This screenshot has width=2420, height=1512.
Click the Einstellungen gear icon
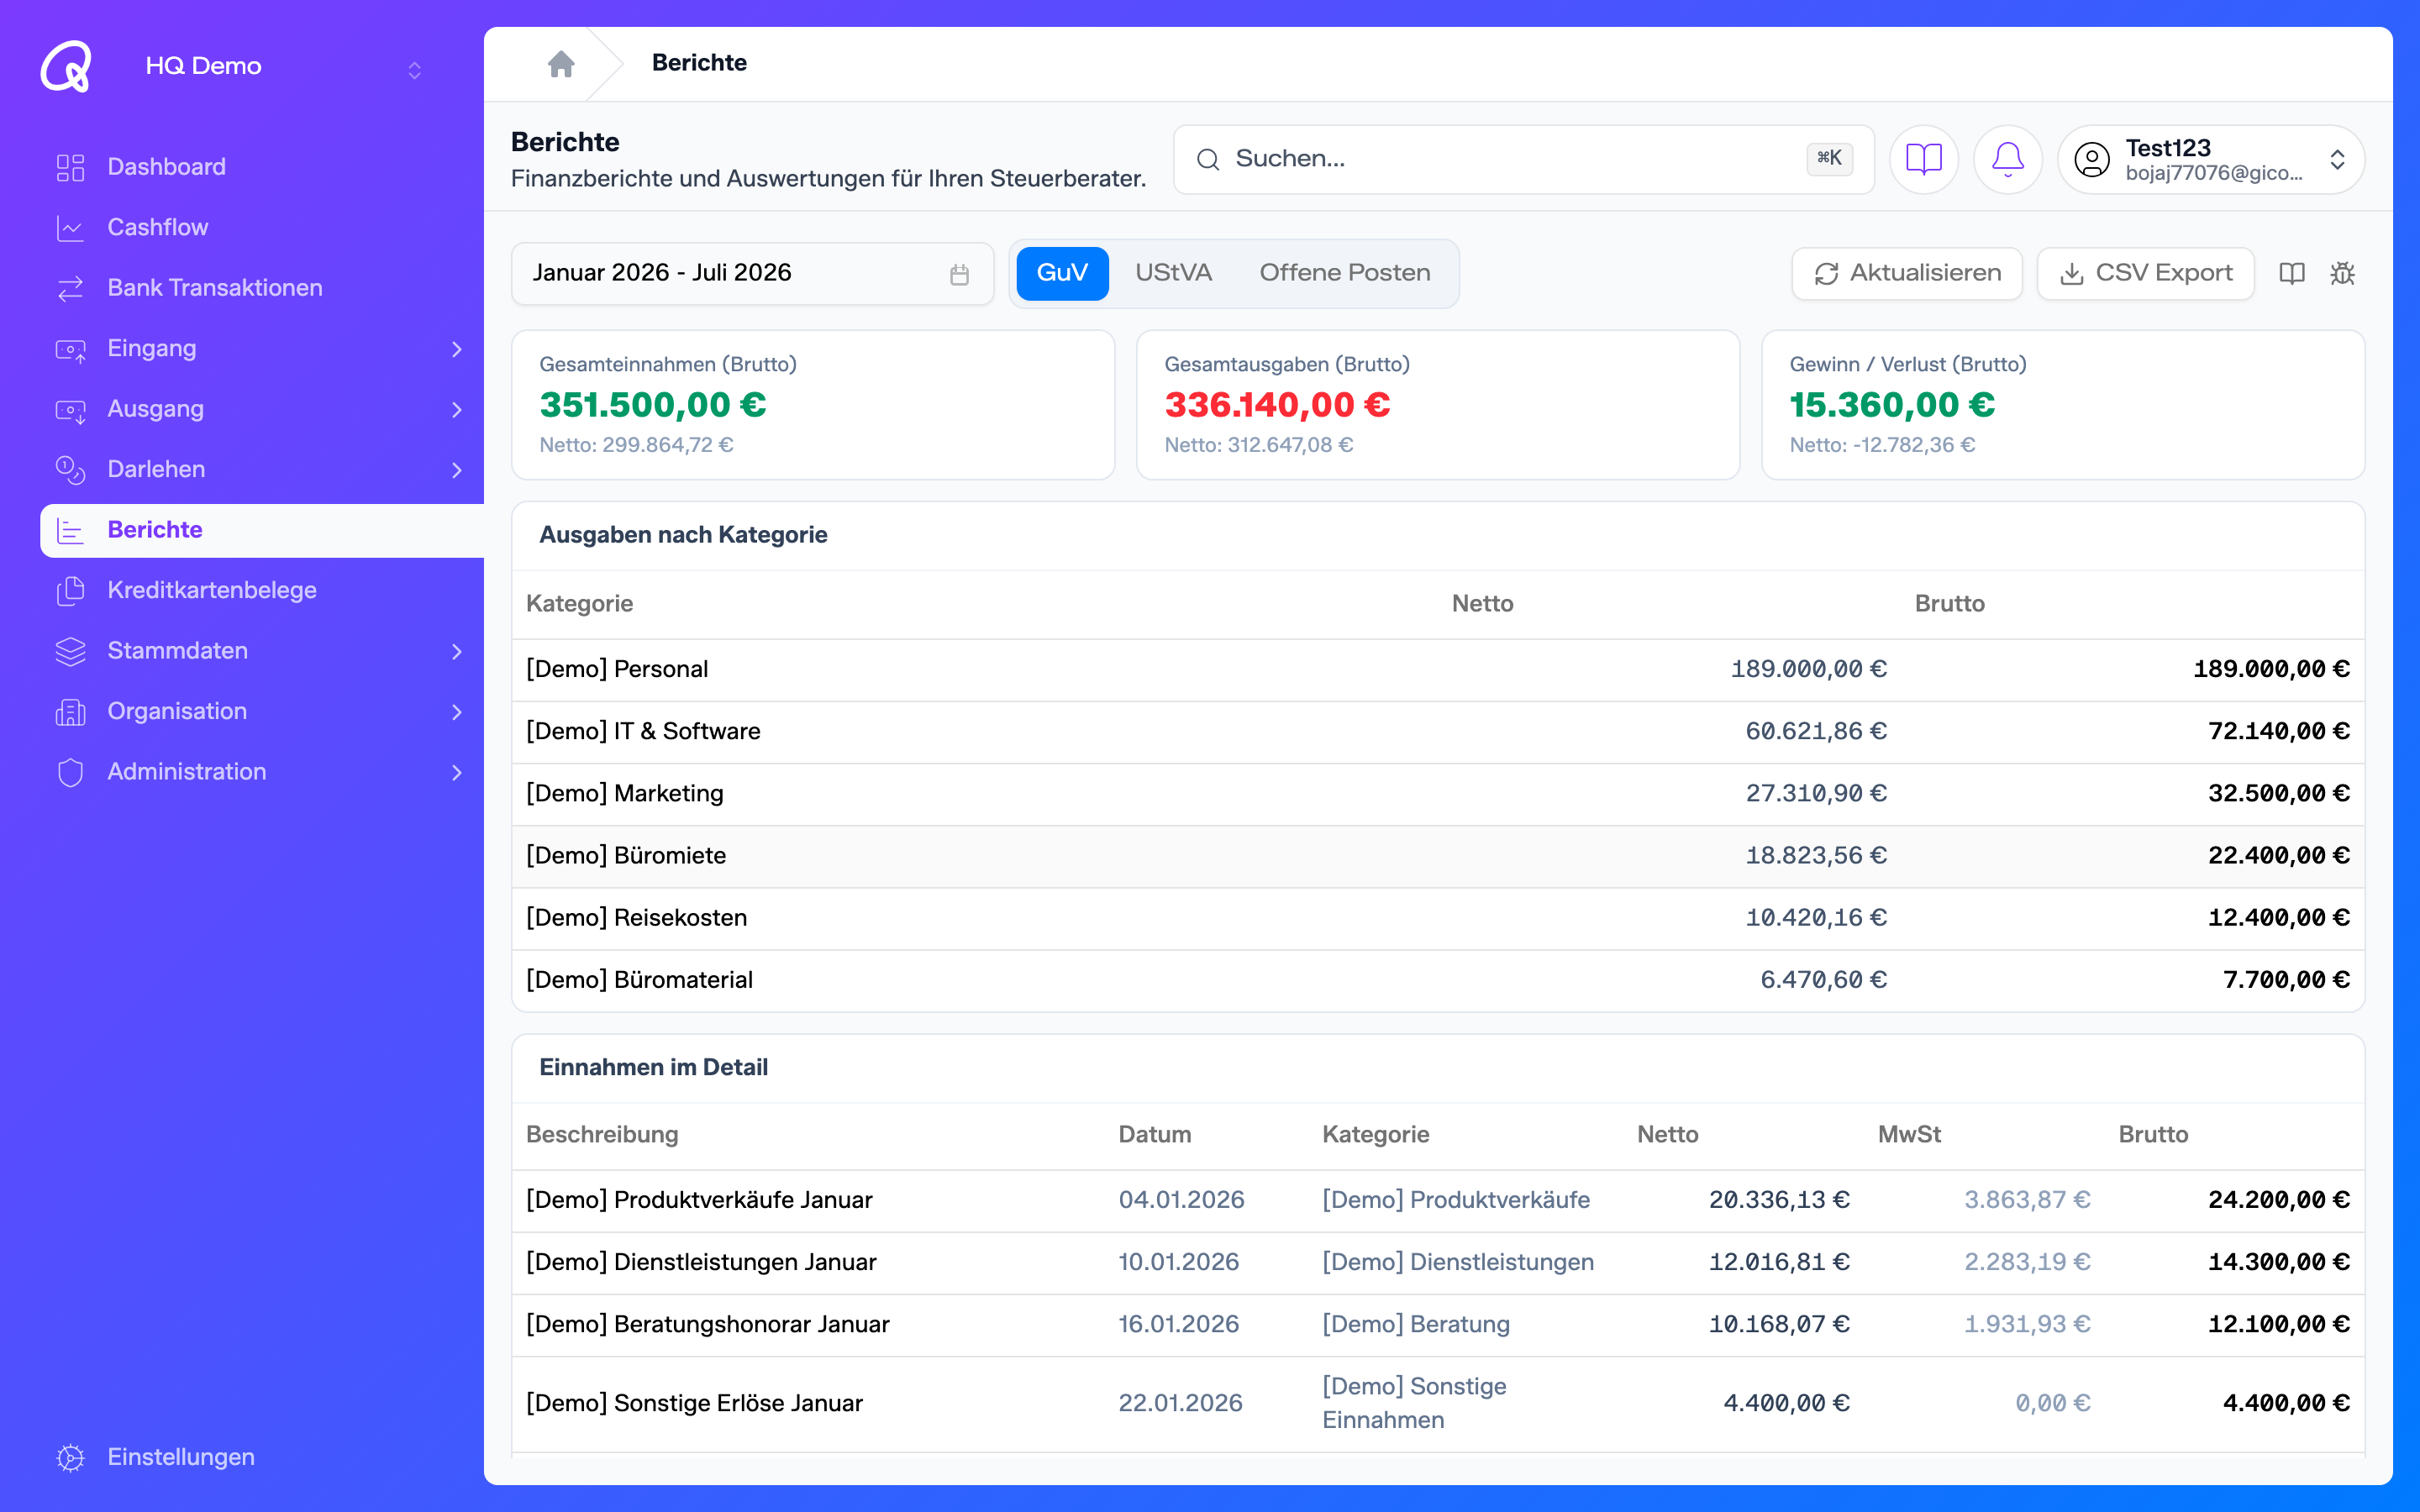(70, 1457)
